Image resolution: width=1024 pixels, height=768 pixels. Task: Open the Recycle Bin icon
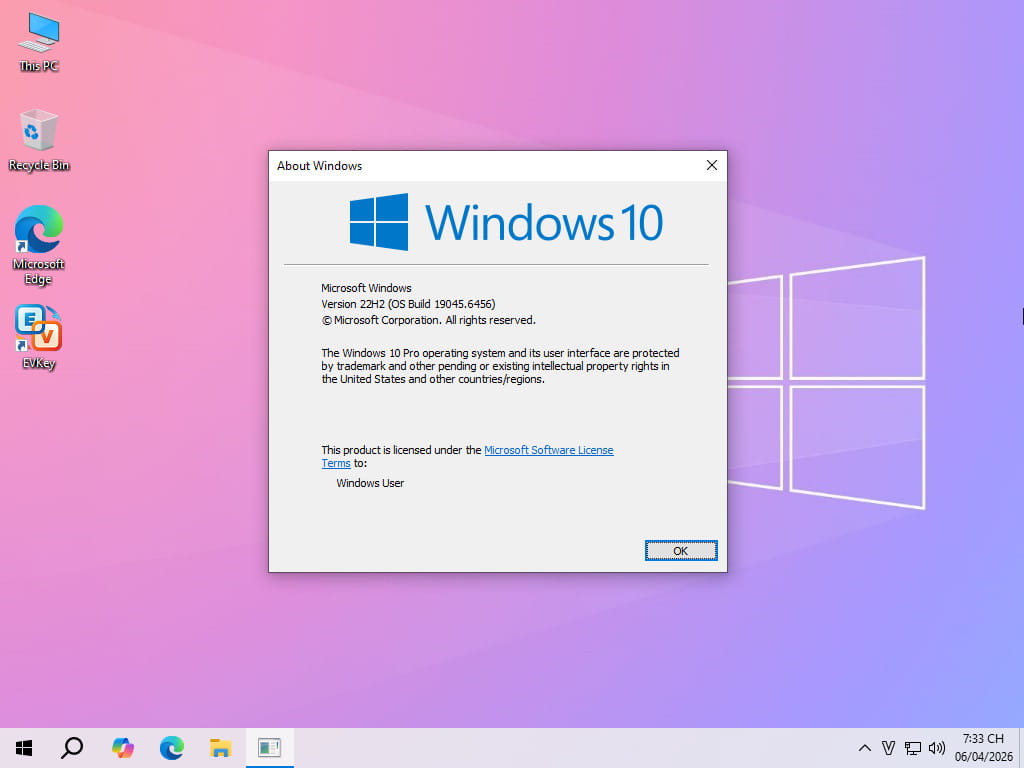(39, 140)
